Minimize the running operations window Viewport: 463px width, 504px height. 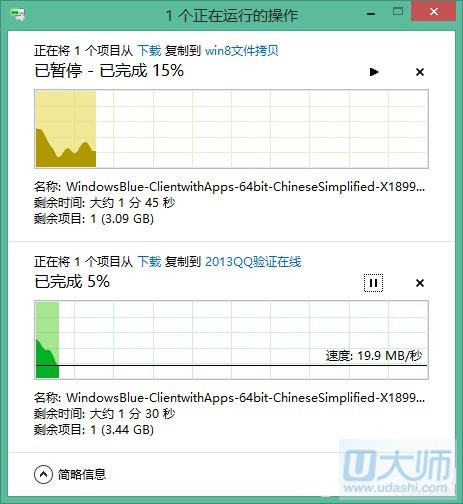click(x=371, y=14)
